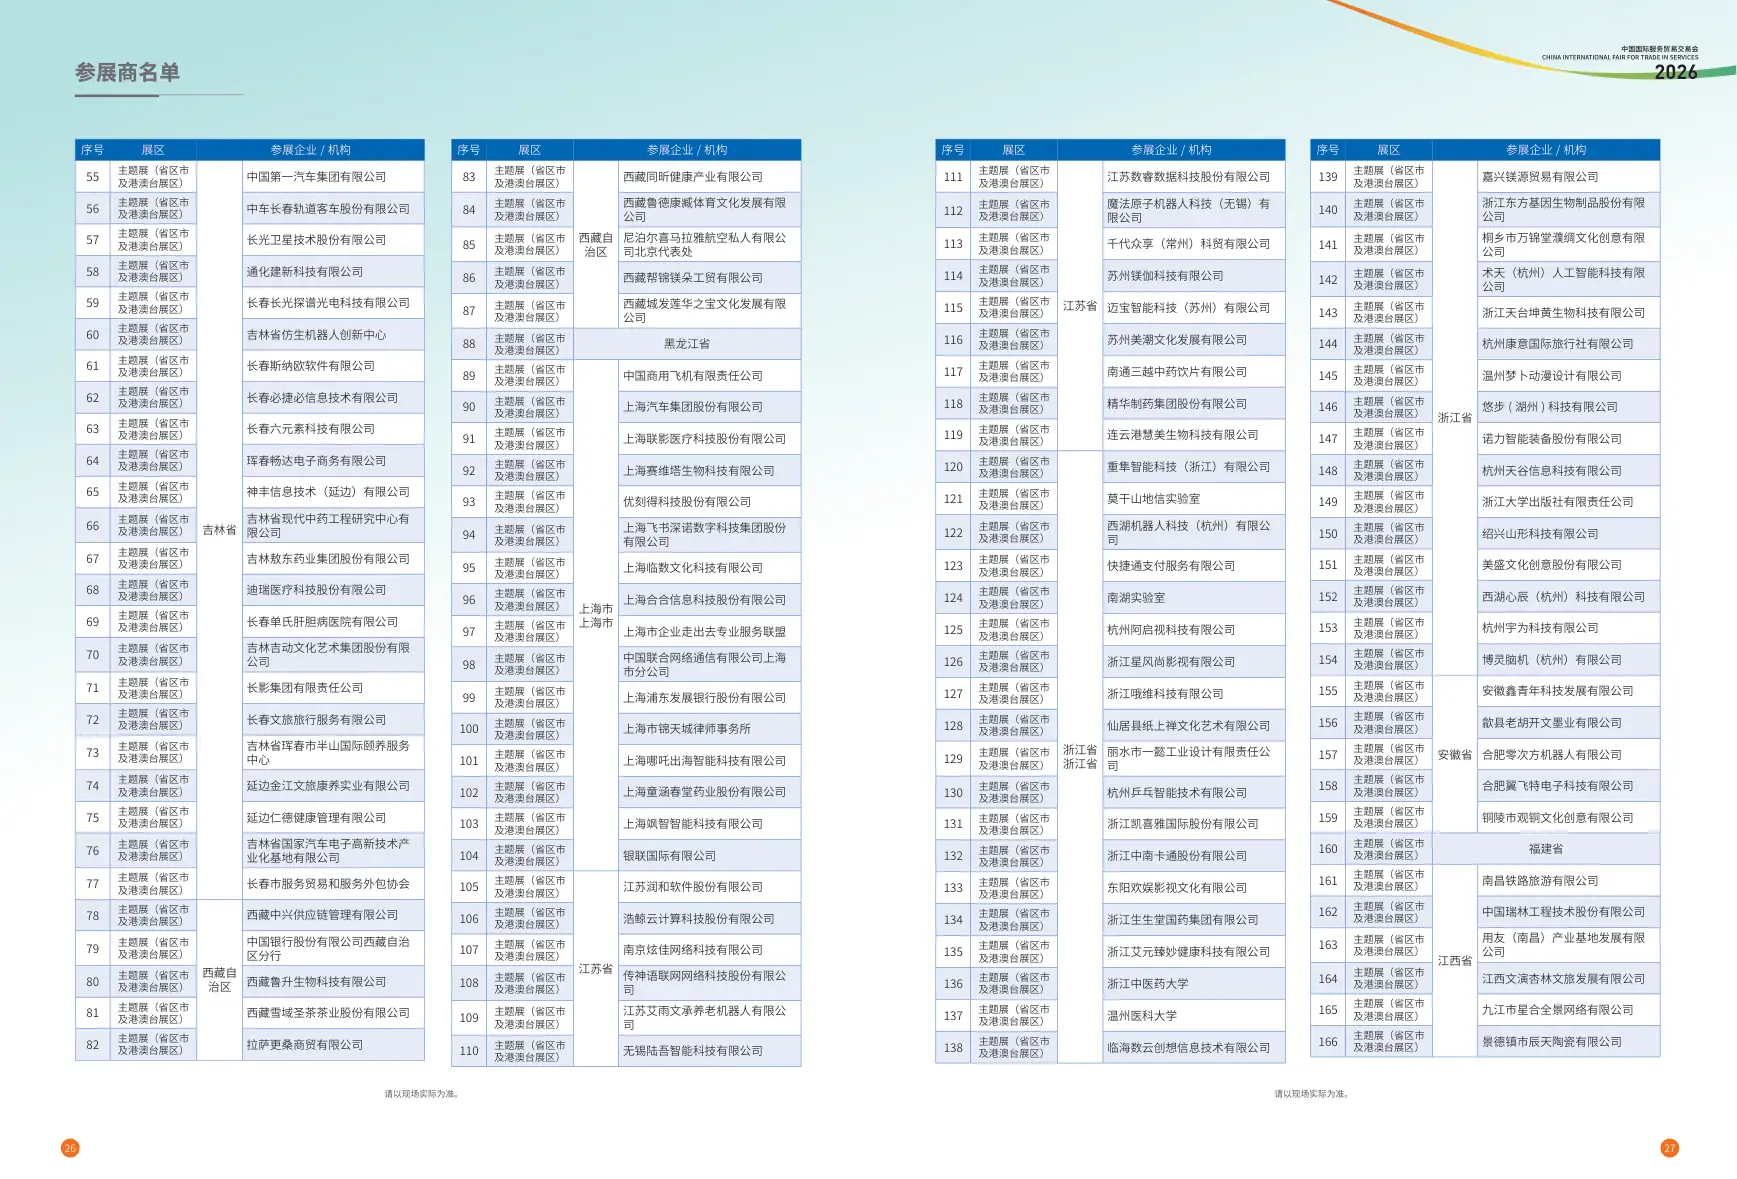The image size is (1737, 1179).
Task: Click serial number 100 cell
Action: (x=469, y=729)
